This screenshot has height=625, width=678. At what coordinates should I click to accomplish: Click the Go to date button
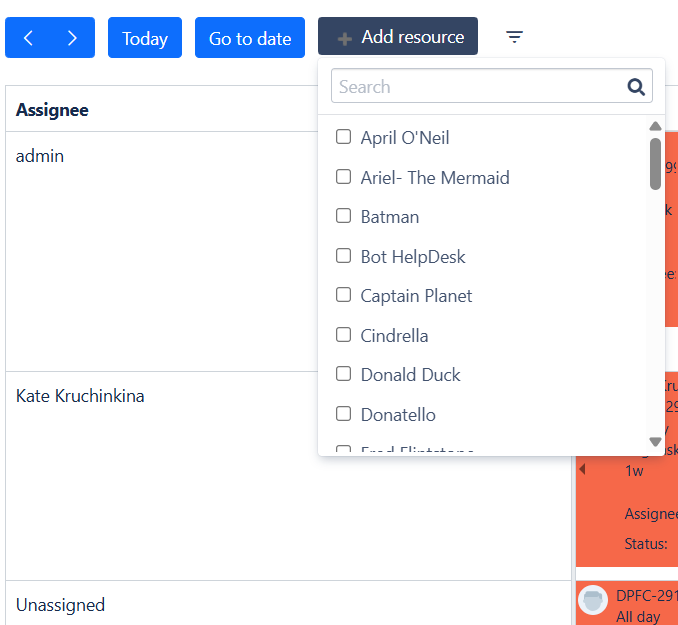pyautogui.click(x=250, y=38)
